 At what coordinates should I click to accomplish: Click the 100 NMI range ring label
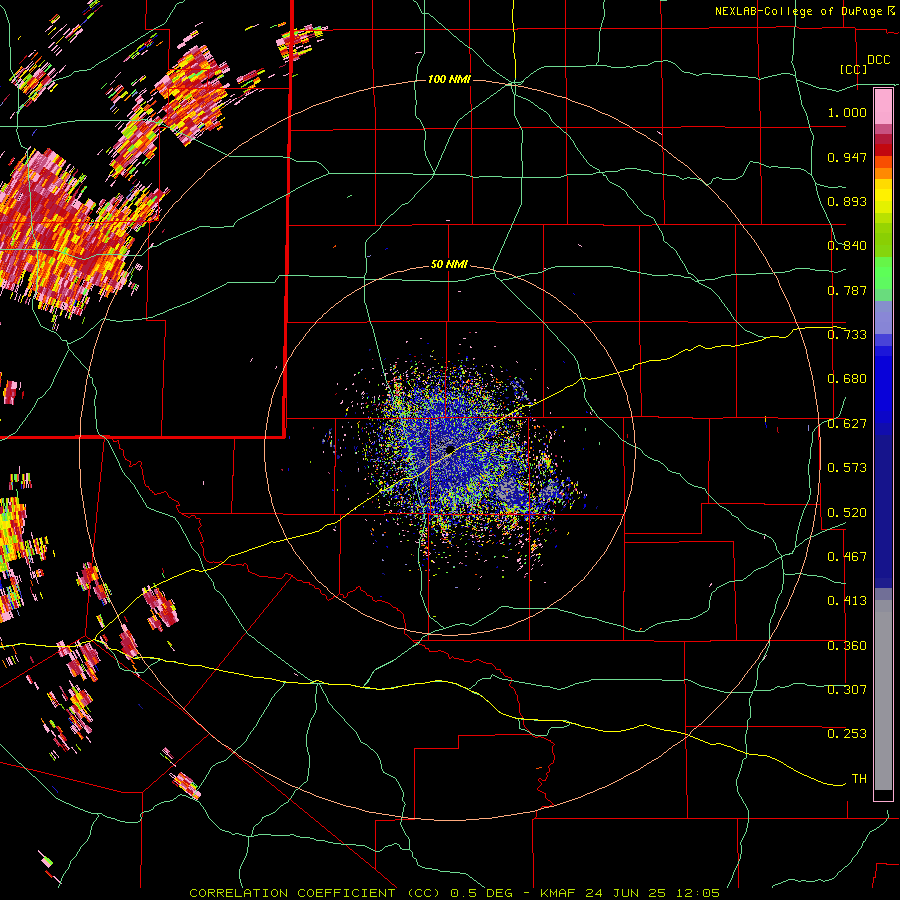click(449, 79)
